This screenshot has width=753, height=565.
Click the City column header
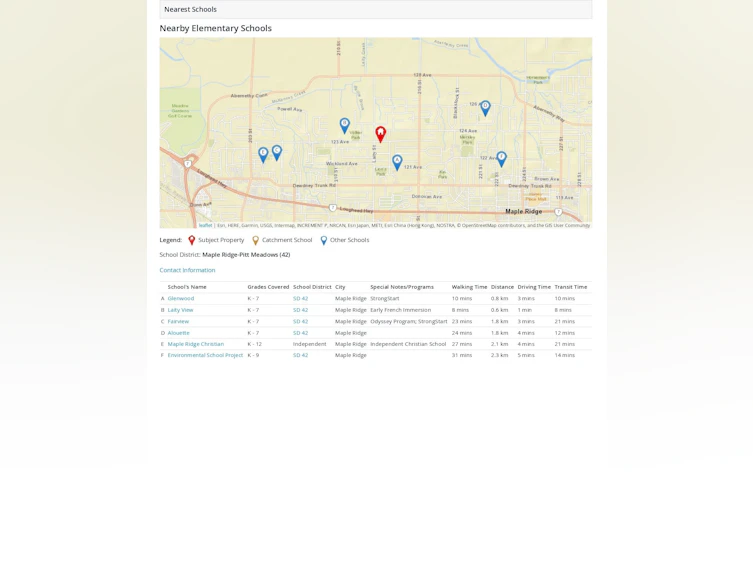340,287
